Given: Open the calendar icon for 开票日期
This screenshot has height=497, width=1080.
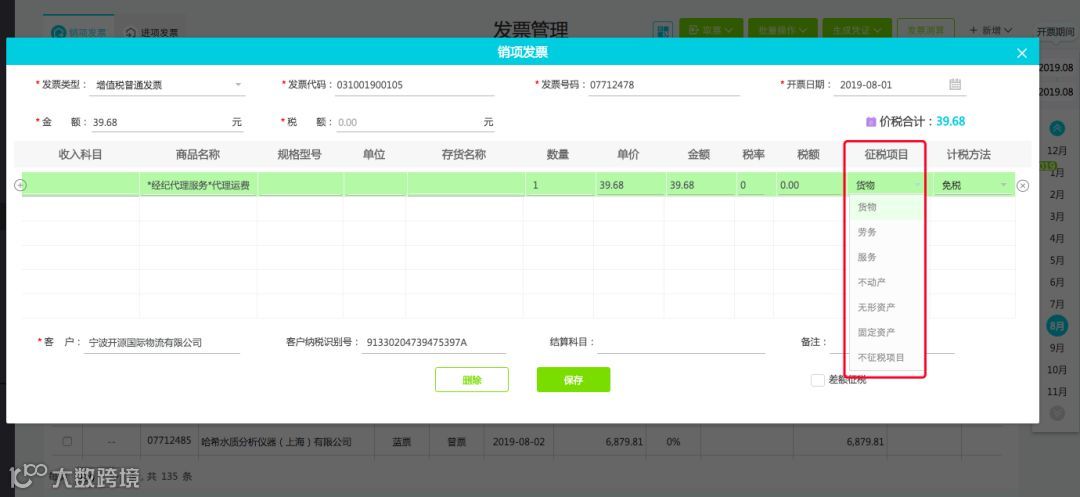Looking at the screenshot, I should [955, 85].
